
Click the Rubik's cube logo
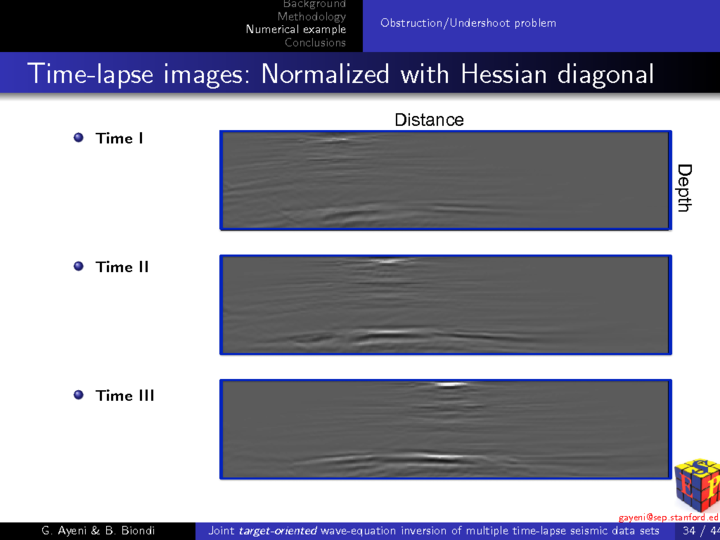[x=697, y=484]
